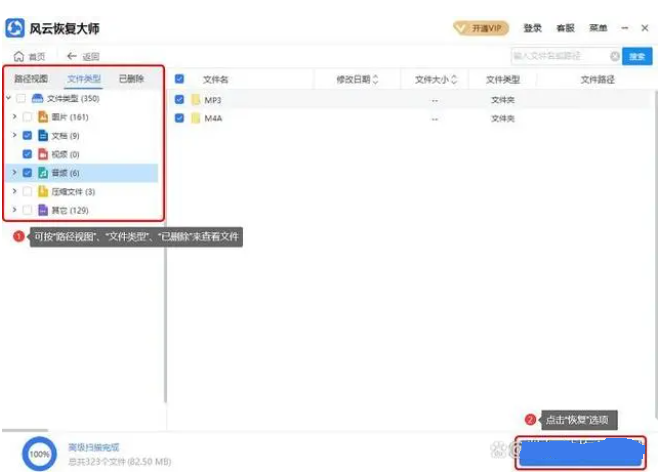Switch to the 路径视图 tab
This screenshot has width=660, height=474.
pyautogui.click(x=31, y=79)
